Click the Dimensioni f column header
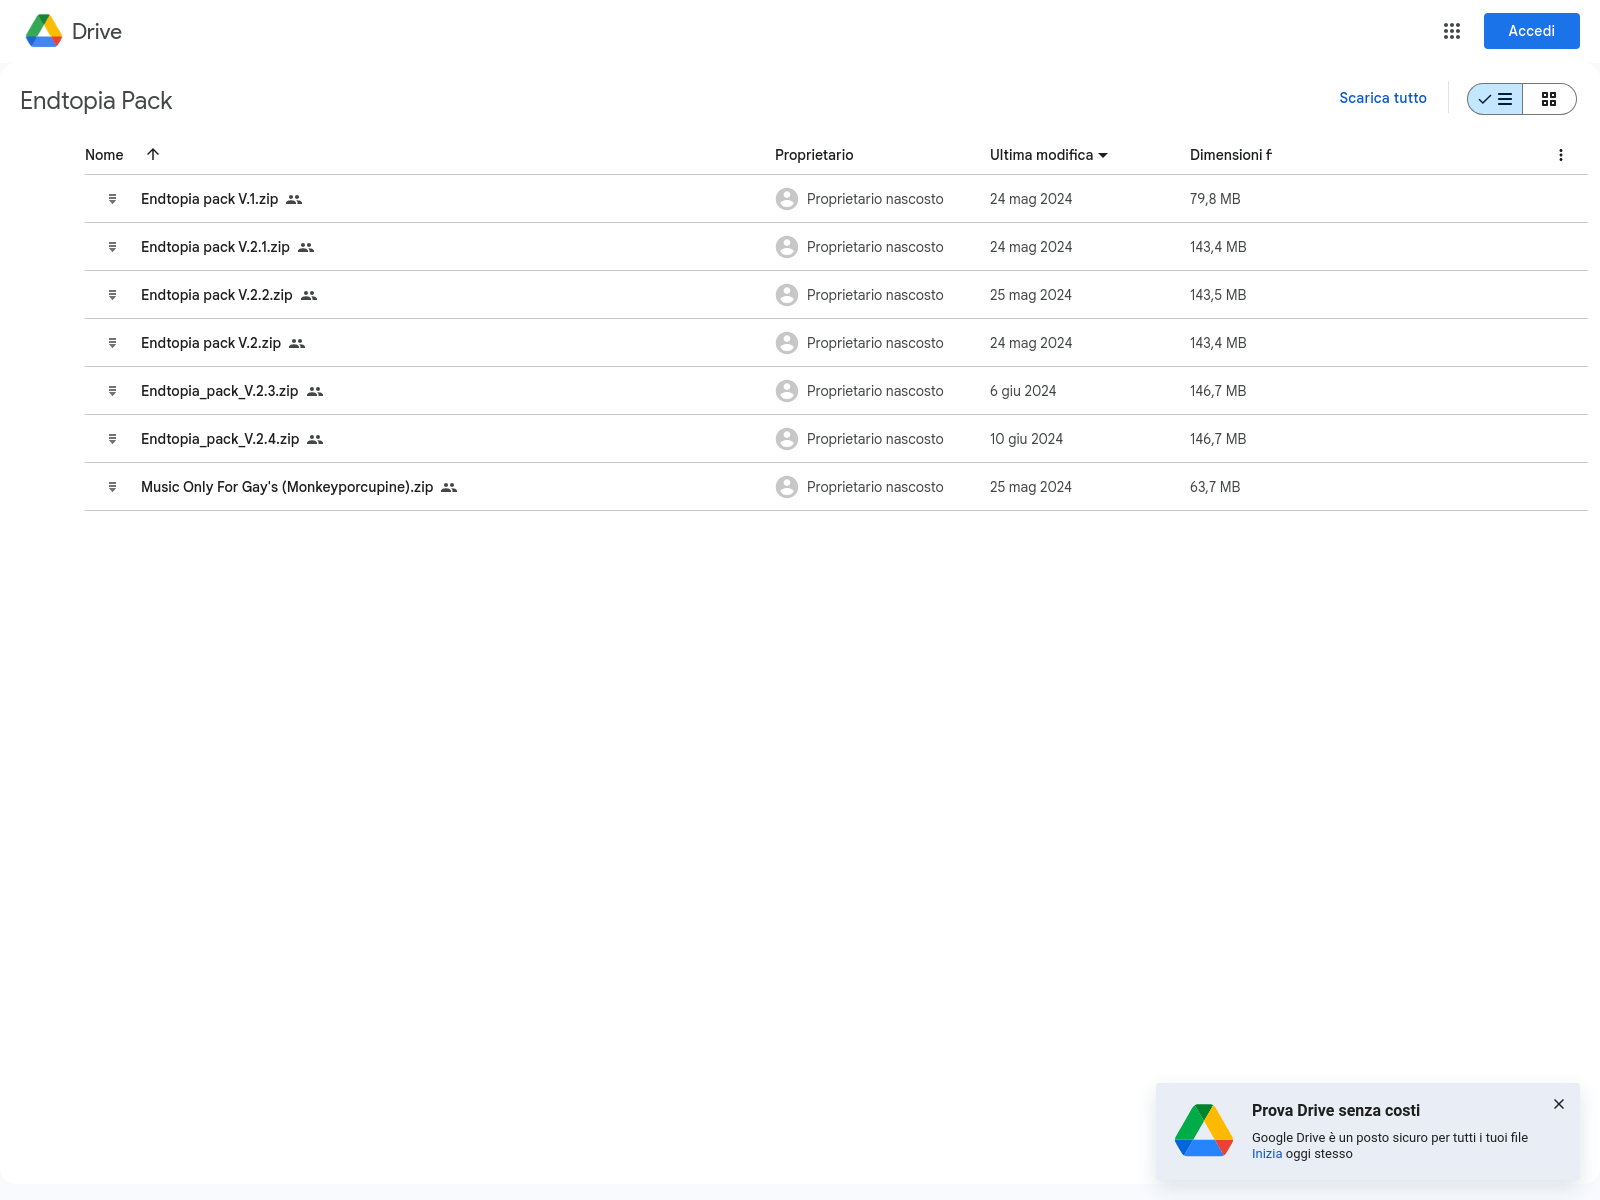Viewport: 1600px width, 1200px height. coord(1231,155)
